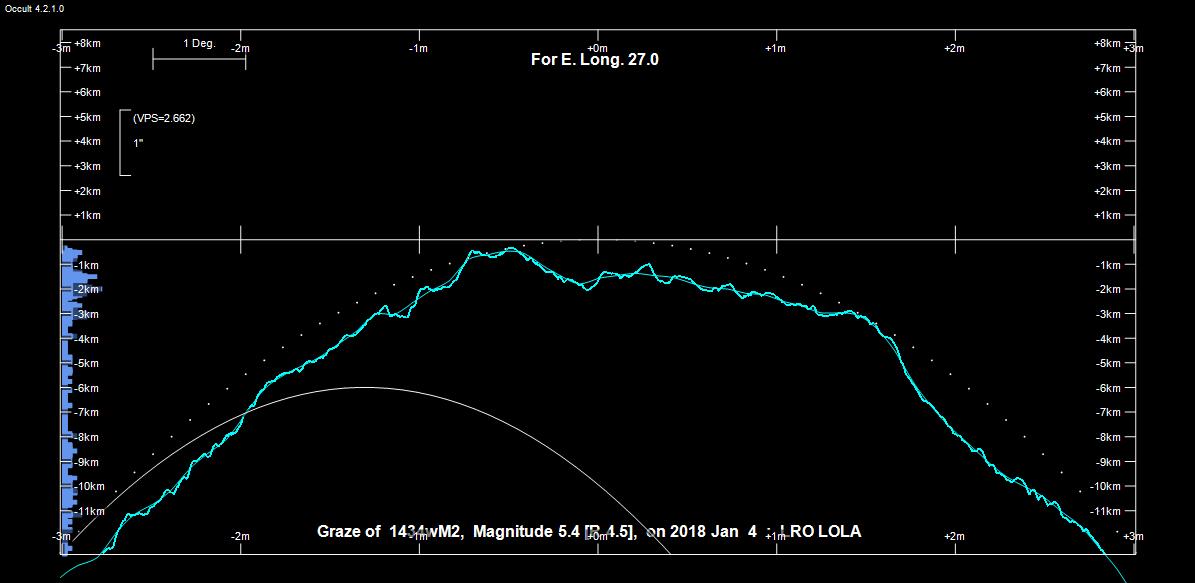Click the top axis +0m marker
1195x583 pixels.
coord(597,48)
